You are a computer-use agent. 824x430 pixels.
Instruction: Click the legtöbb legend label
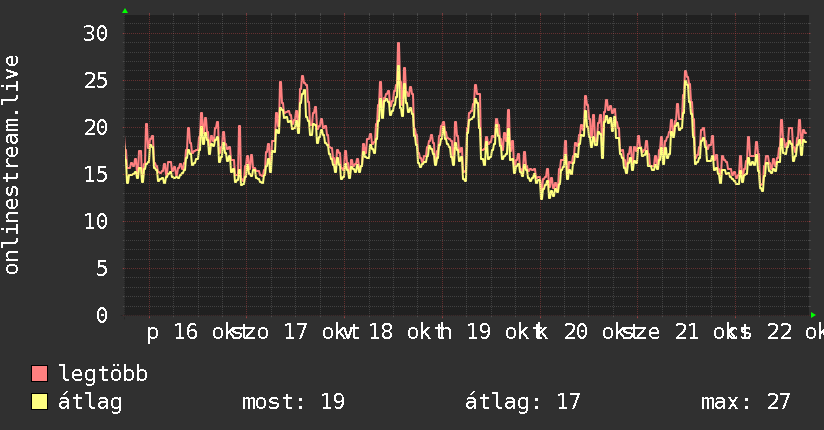(x=103, y=374)
